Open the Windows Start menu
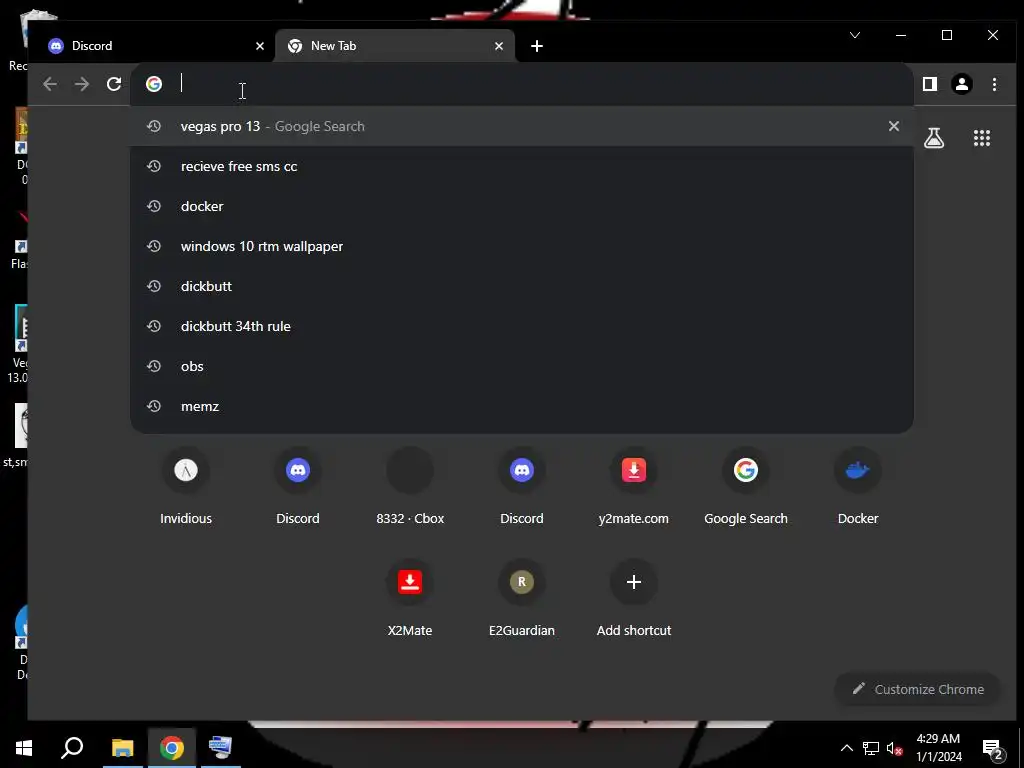 coord(24,748)
